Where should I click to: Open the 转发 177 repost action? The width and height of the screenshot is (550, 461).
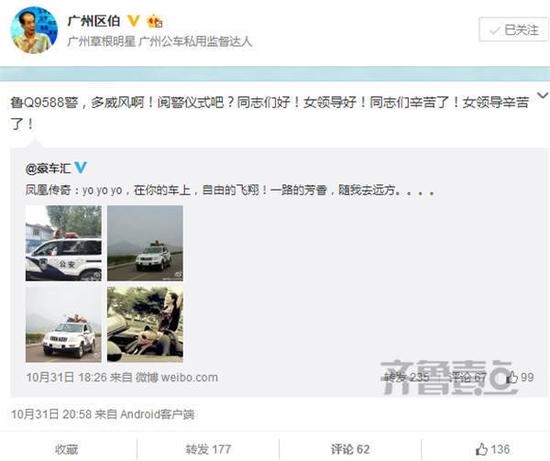pos(208,449)
